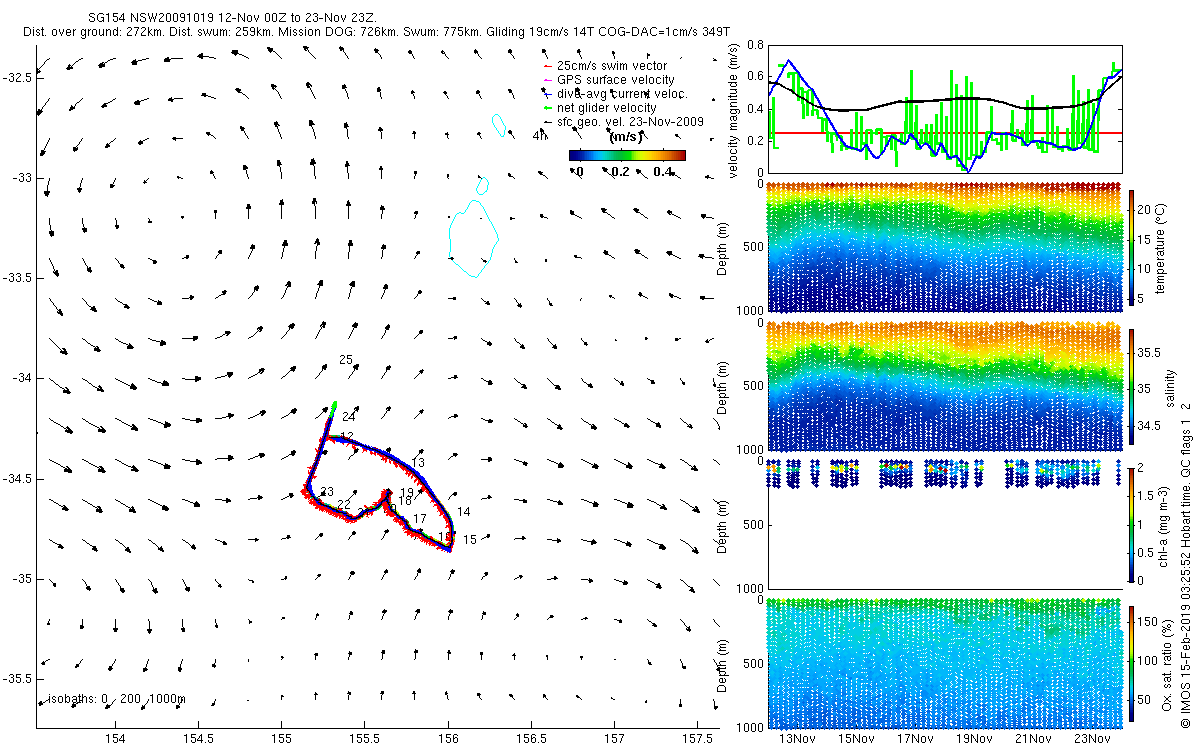Click the 150 tick on the oxygen colorbar
The width and height of the screenshot is (1200, 750).
pyautogui.click(x=1148, y=620)
